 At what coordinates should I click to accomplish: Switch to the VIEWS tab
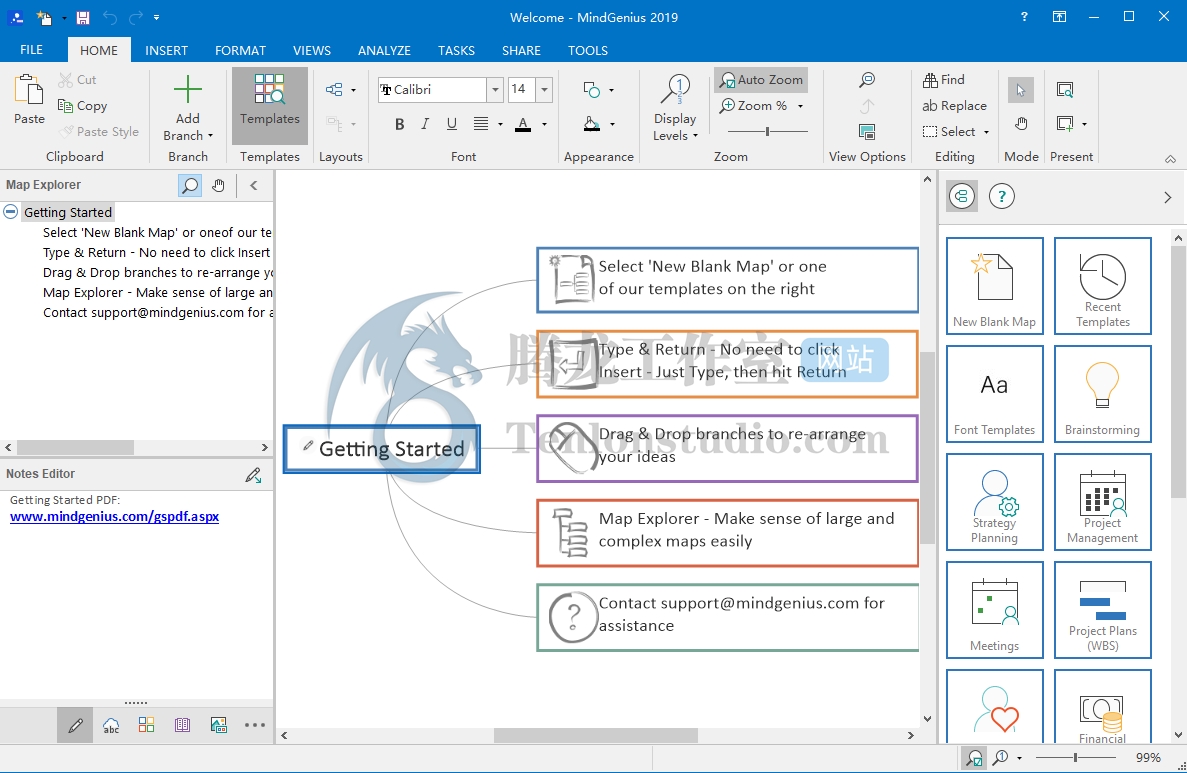point(312,50)
